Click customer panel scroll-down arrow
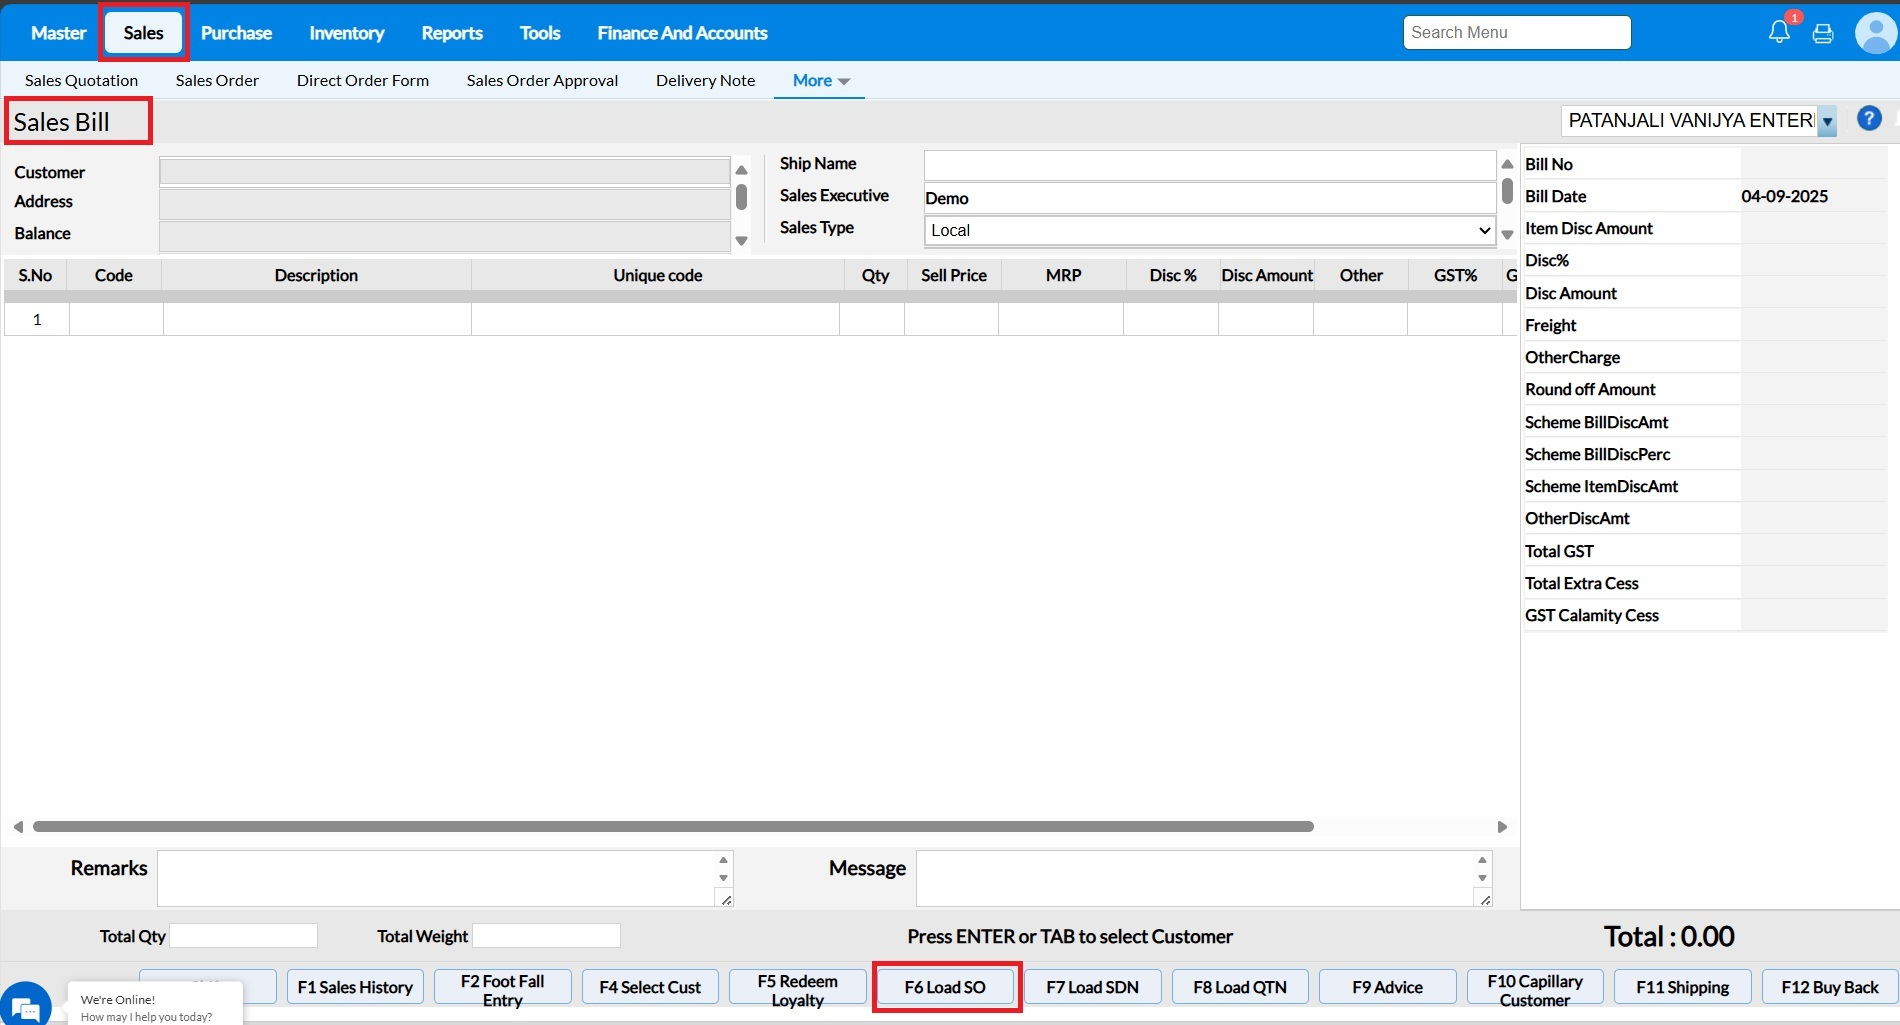Image resolution: width=1900 pixels, height=1025 pixels. click(741, 241)
